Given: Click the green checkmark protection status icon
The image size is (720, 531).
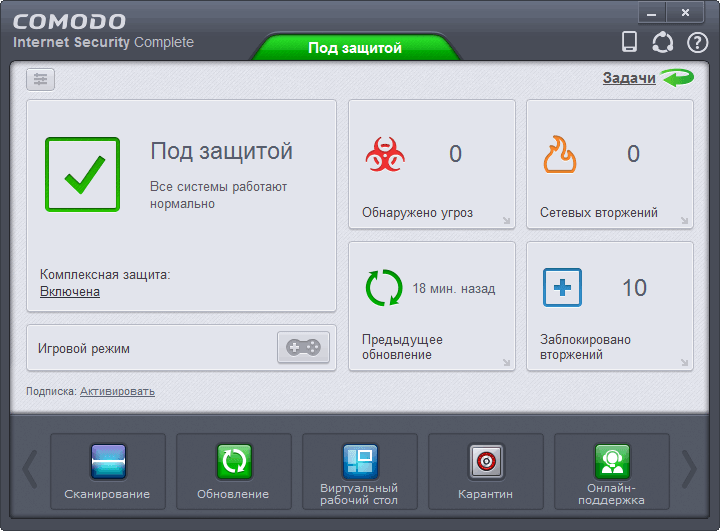Looking at the screenshot, I should (x=83, y=175).
